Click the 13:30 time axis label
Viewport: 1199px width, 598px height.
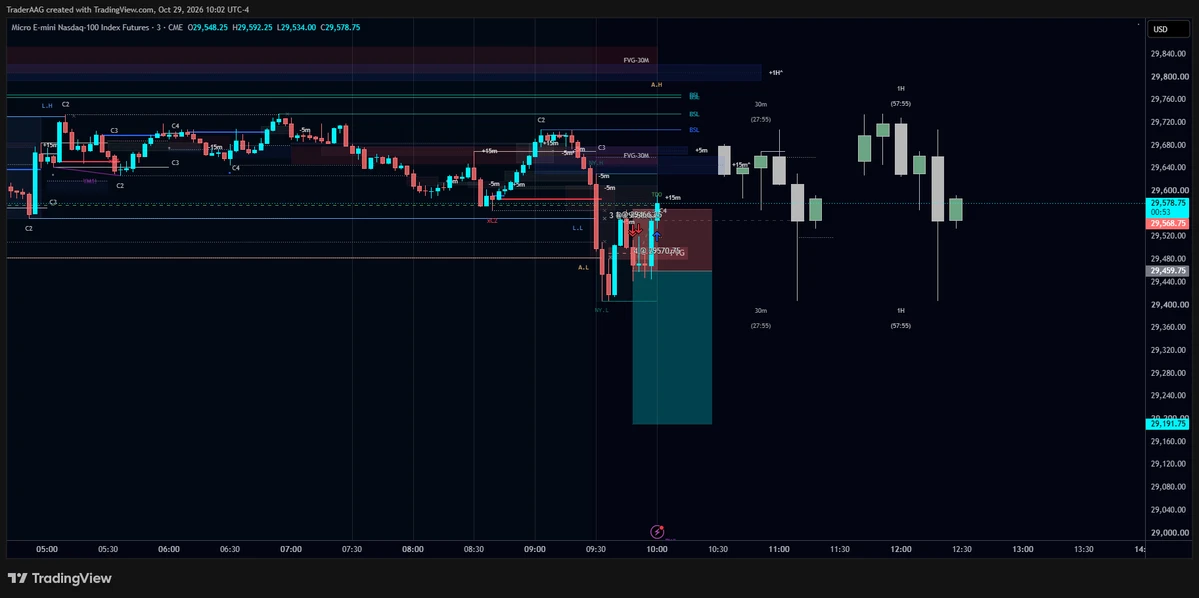pyautogui.click(x=1084, y=549)
